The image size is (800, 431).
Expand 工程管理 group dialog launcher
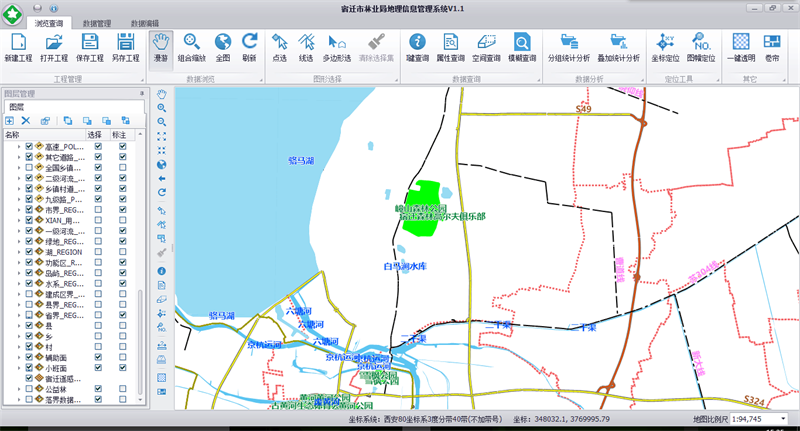point(142,80)
